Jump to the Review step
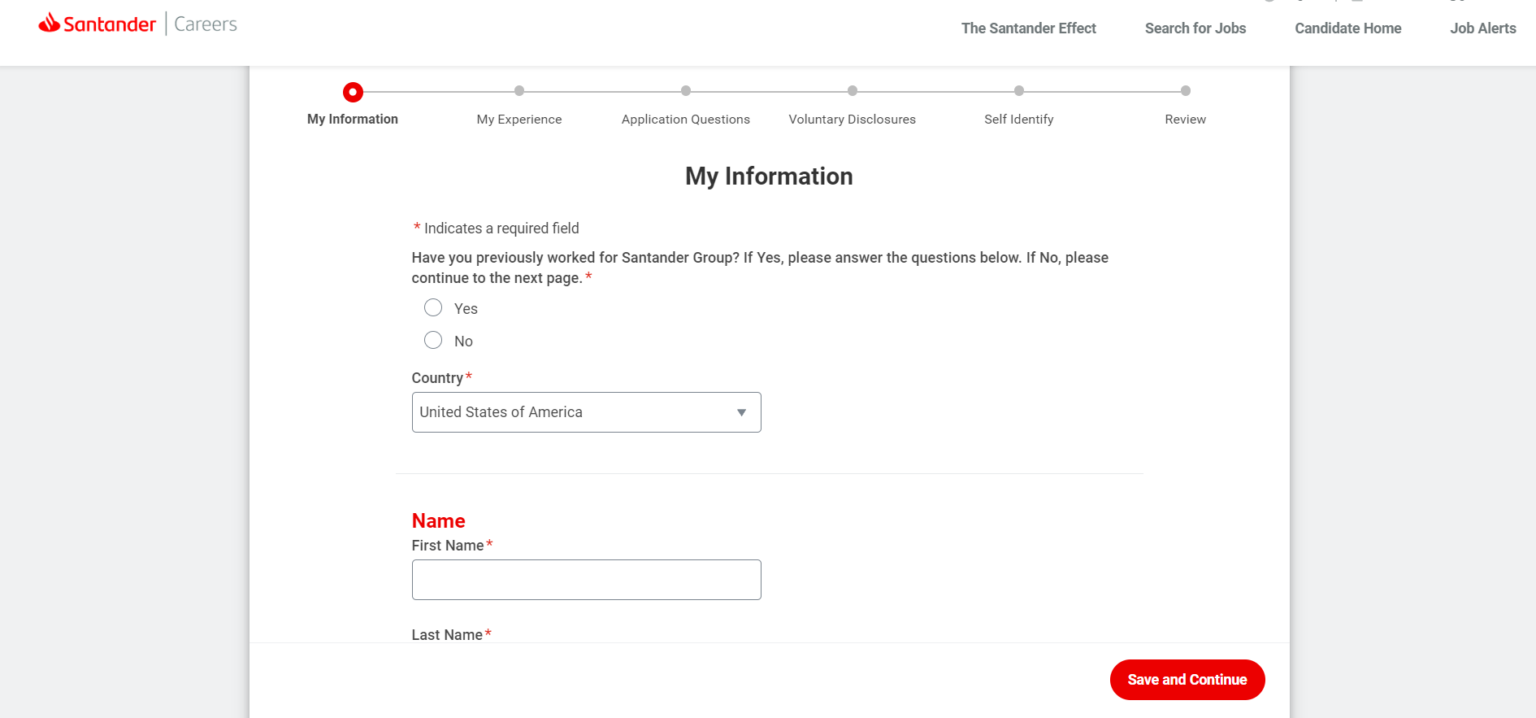1536x718 pixels. point(1185,119)
